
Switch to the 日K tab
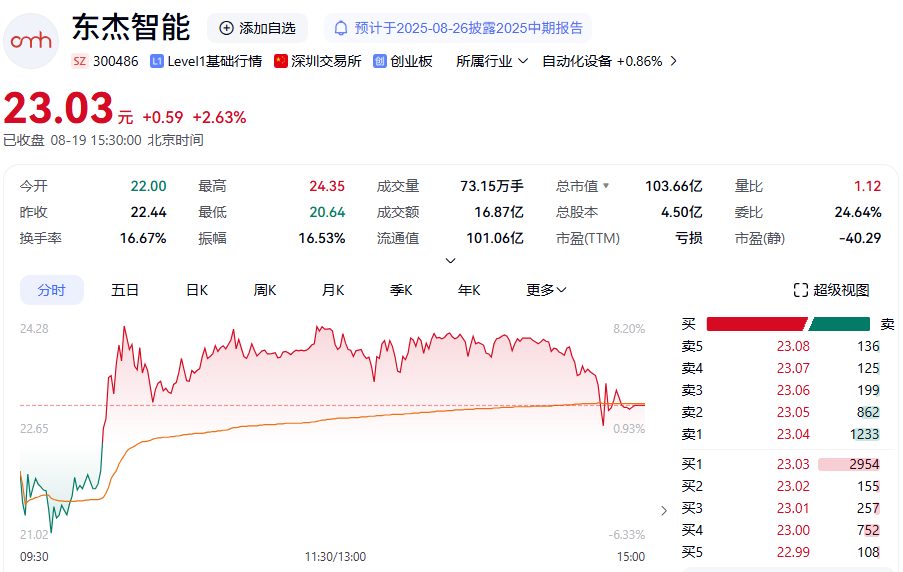tap(197, 290)
